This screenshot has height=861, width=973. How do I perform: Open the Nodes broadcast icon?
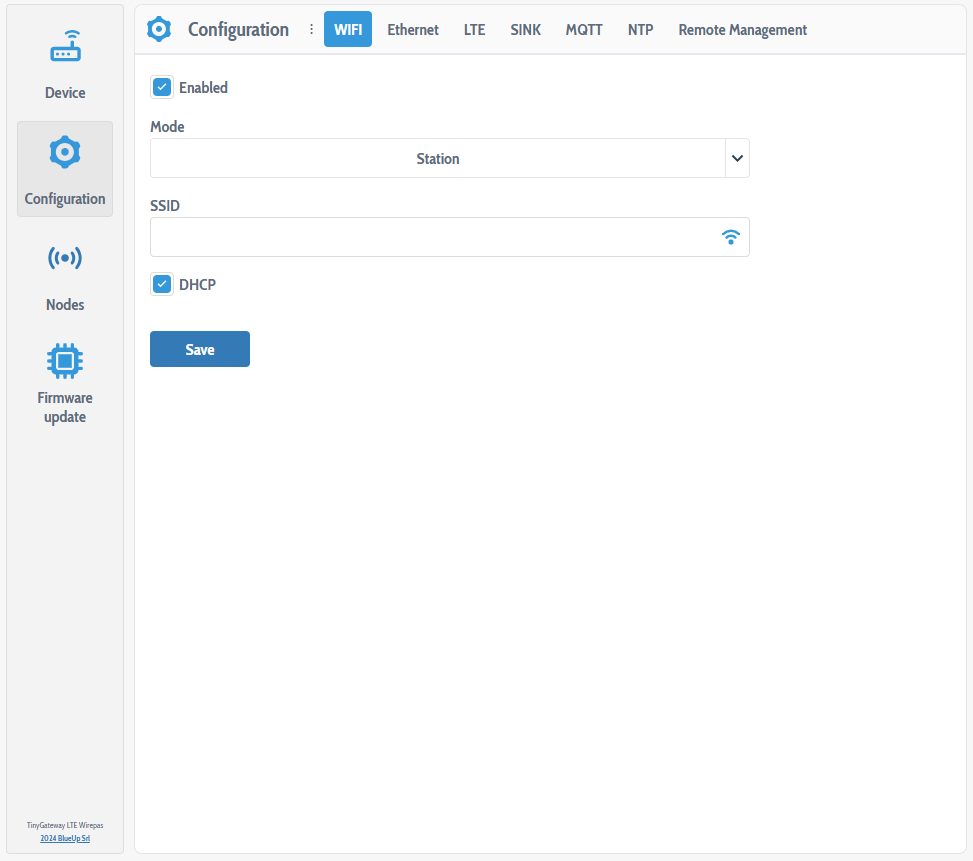click(x=65, y=259)
